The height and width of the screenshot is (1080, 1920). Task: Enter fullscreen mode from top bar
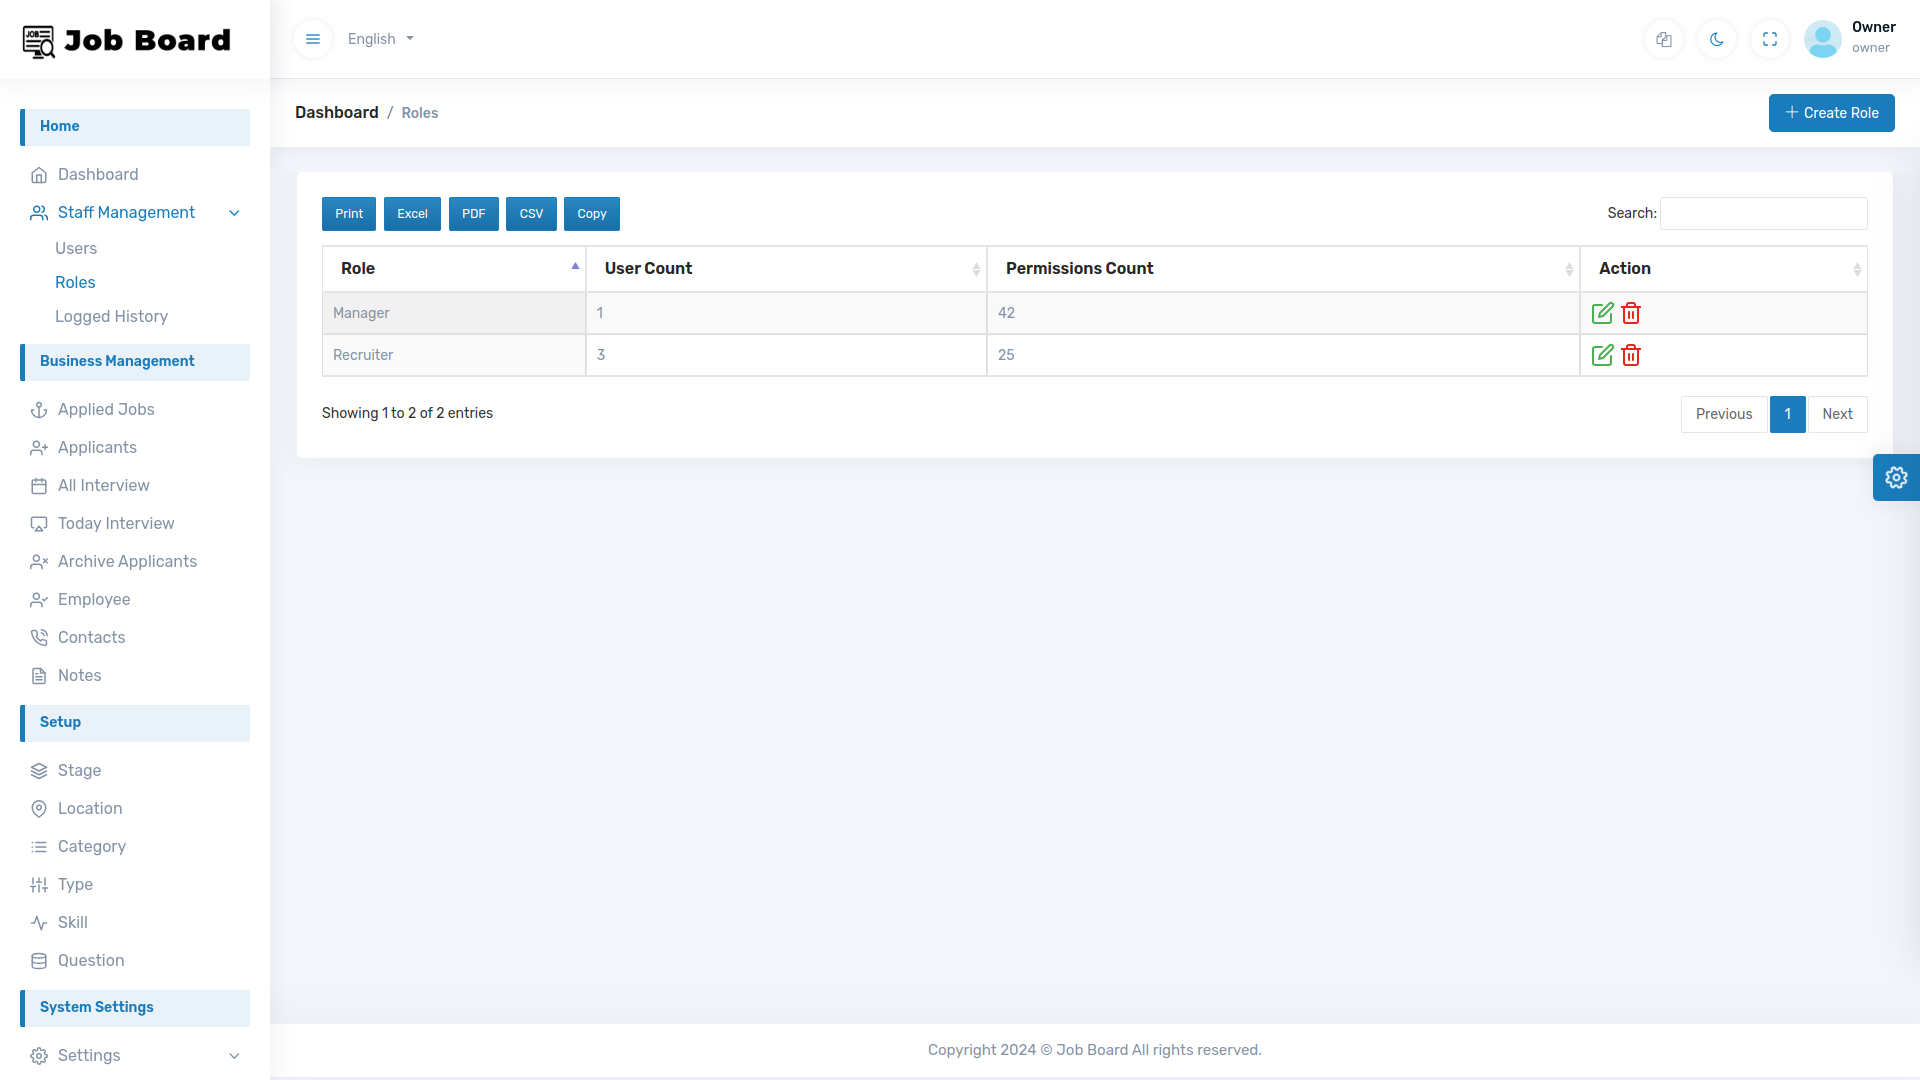[x=1770, y=39]
